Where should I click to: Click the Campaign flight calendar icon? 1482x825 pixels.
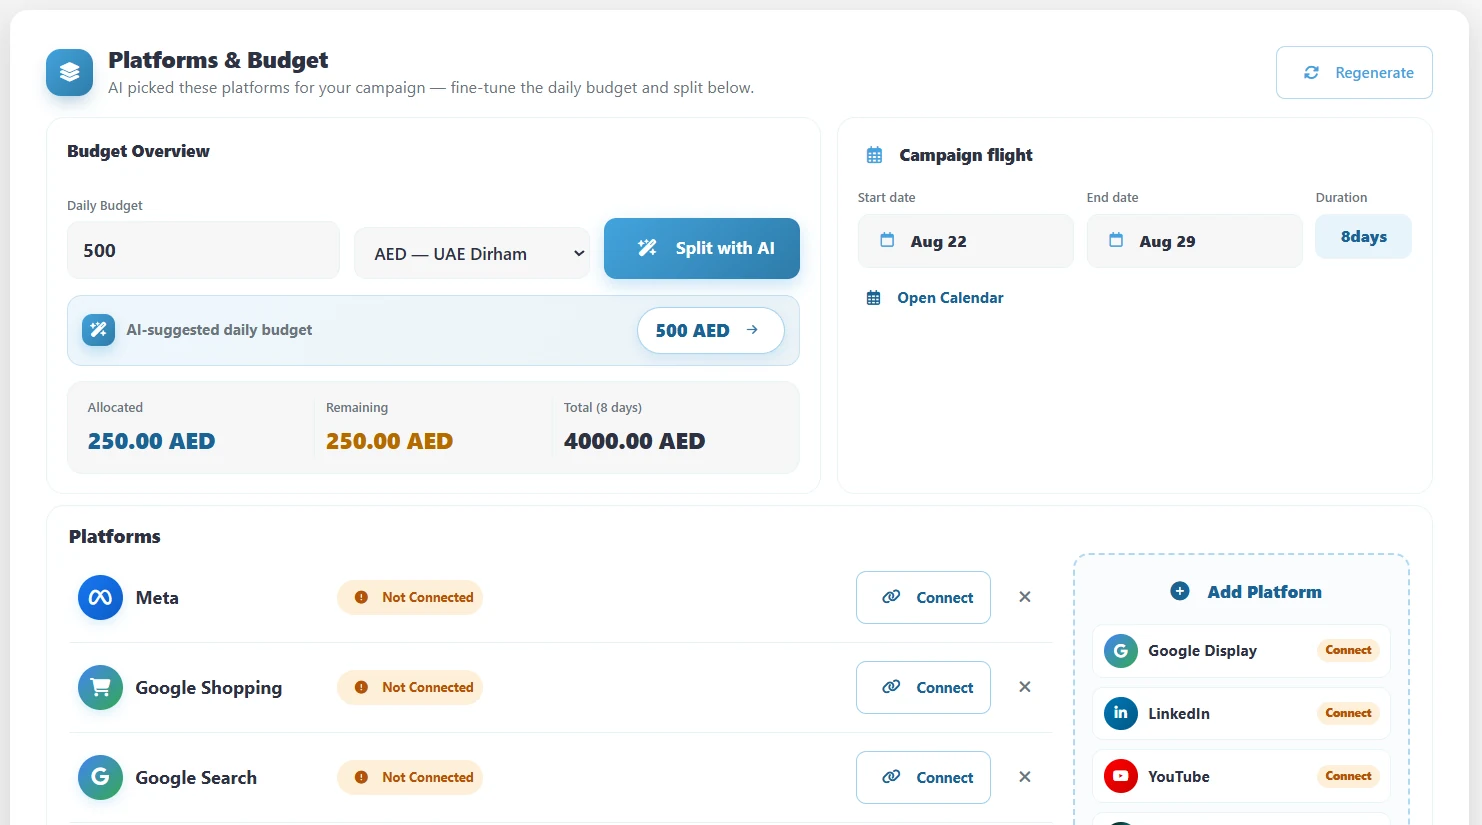[874, 155]
